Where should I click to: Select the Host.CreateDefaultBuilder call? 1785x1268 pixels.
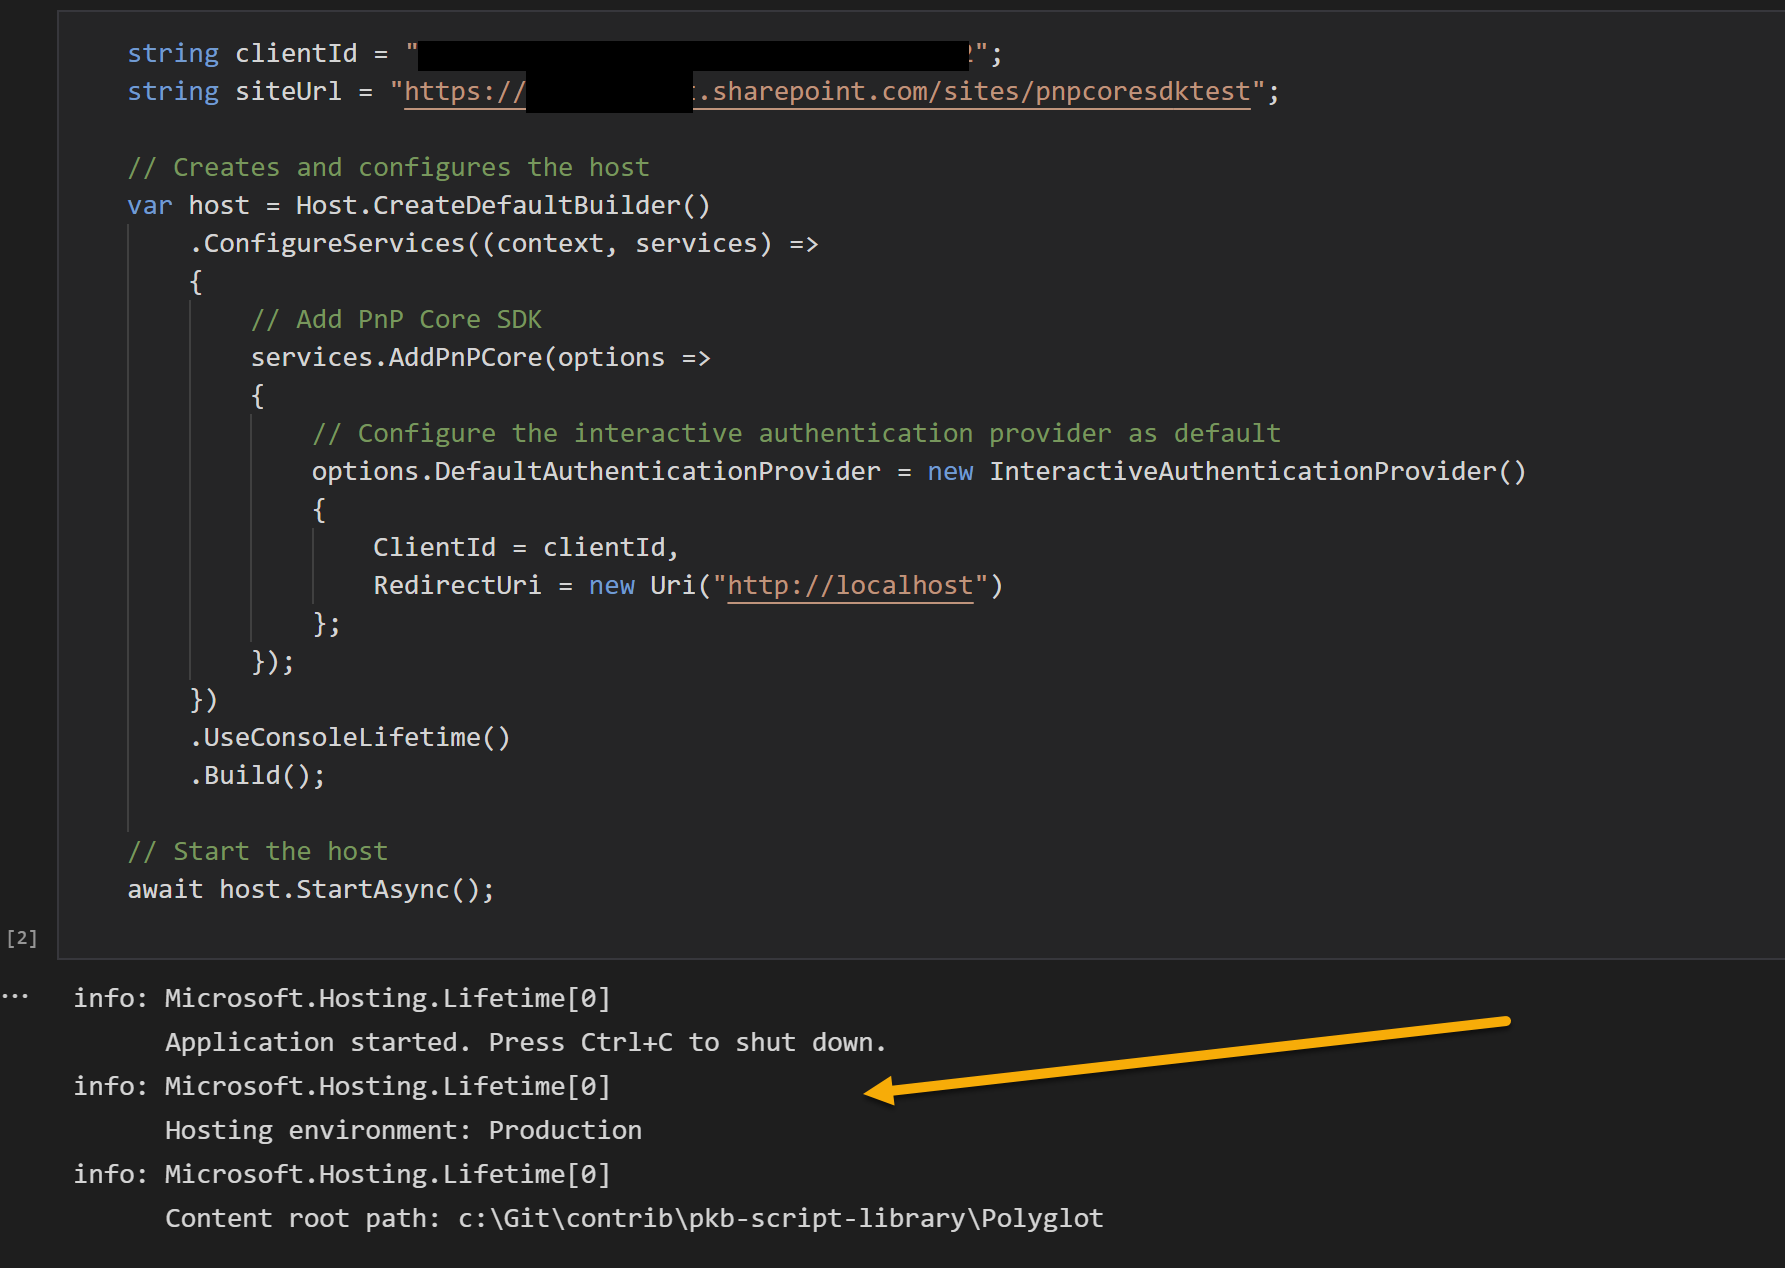click(x=501, y=204)
